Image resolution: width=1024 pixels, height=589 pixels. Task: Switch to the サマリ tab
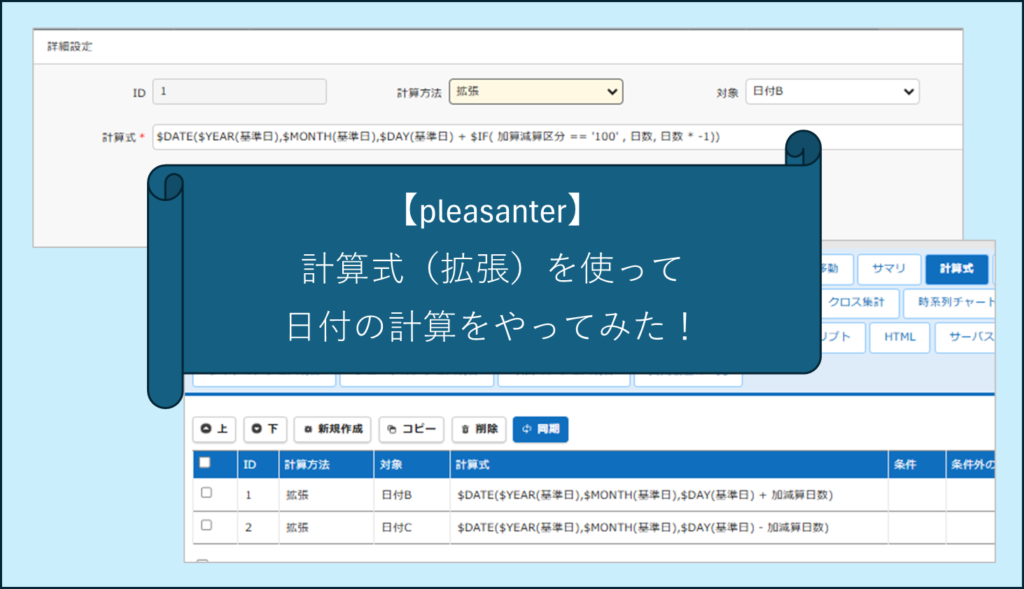point(888,268)
